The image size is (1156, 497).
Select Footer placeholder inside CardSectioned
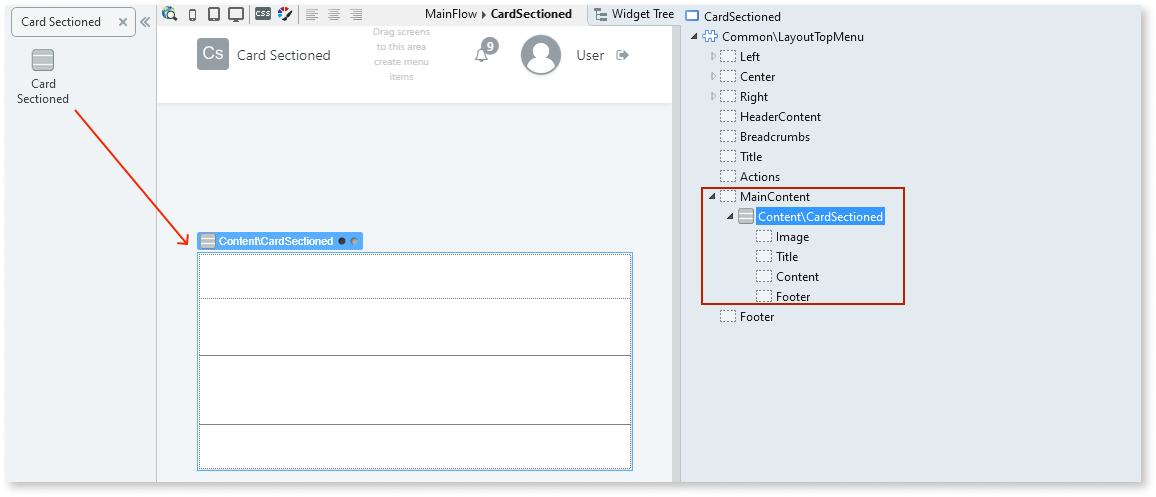793,296
